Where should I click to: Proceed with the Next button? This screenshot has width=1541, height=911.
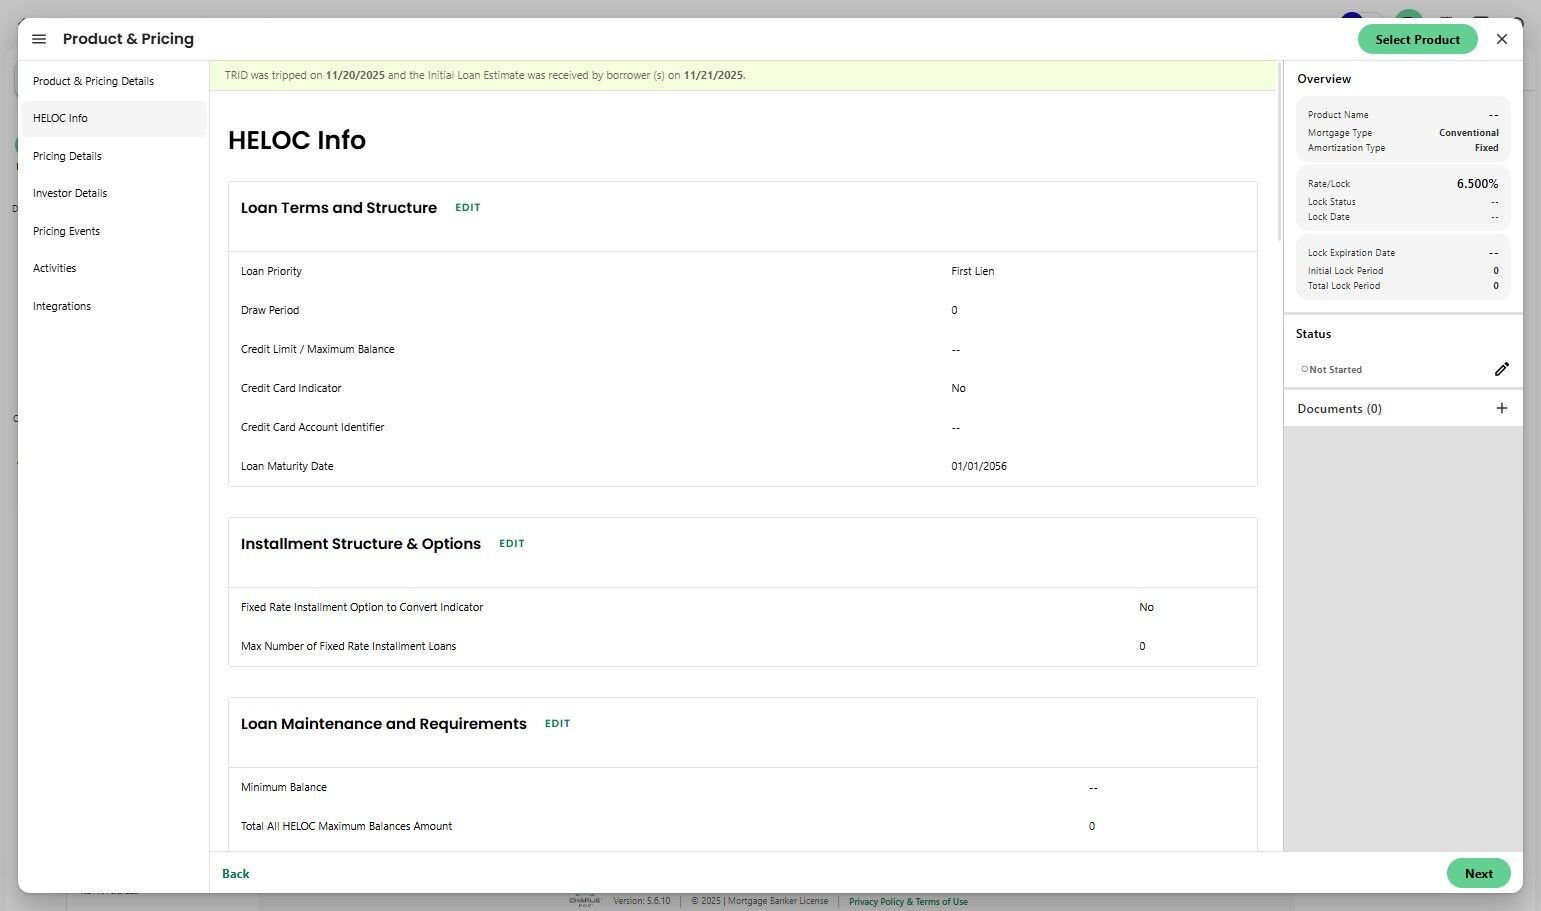point(1478,873)
